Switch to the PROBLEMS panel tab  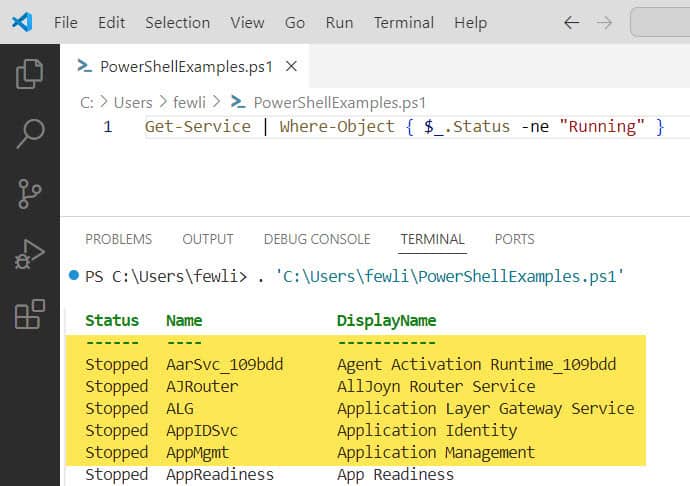click(x=118, y=239)
